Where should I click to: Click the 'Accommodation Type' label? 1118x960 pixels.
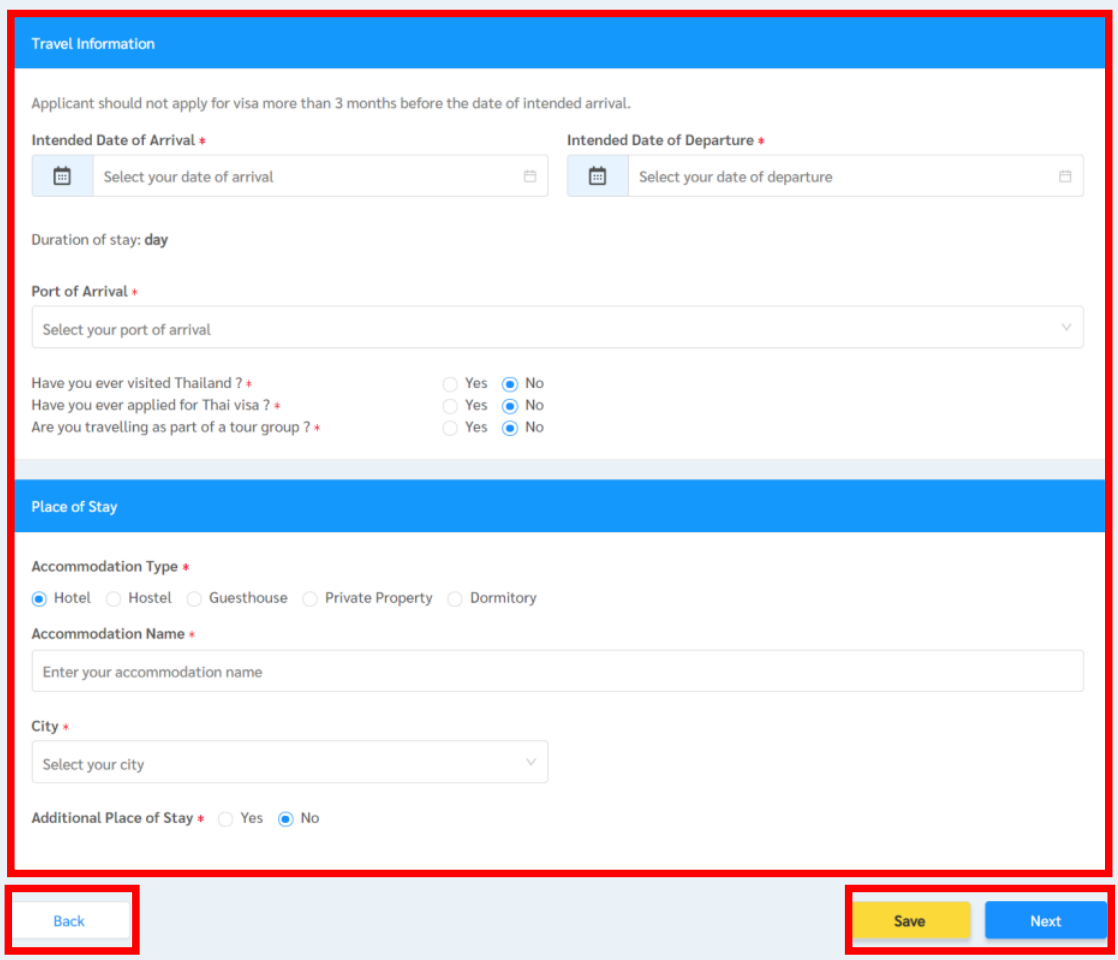pos(105,566)
